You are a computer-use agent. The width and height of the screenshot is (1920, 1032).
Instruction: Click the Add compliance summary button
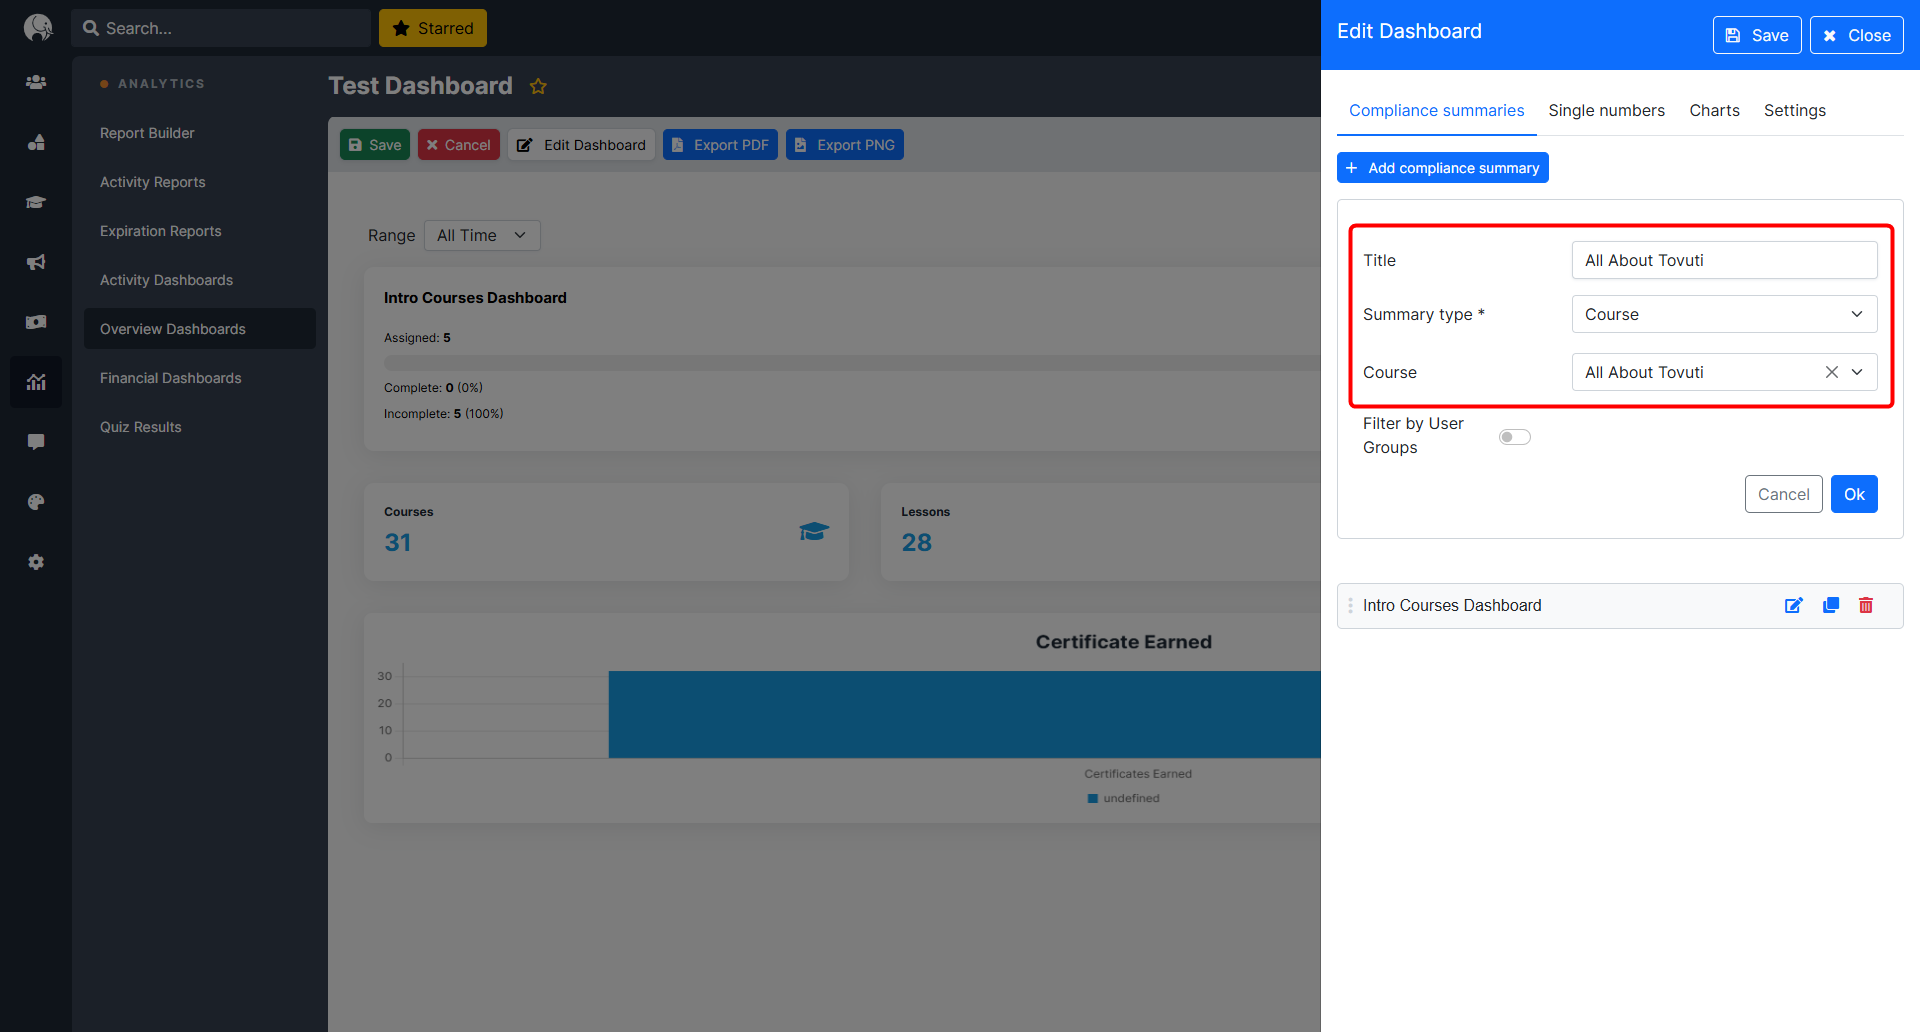coord(1442,168)
